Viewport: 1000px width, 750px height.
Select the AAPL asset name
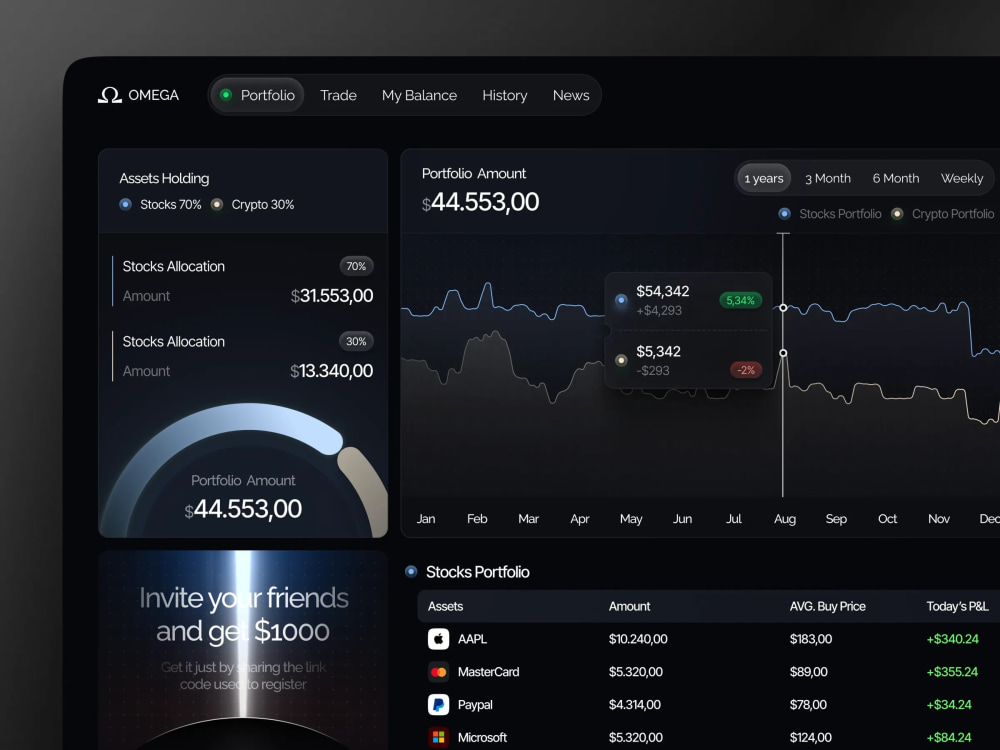472,638
